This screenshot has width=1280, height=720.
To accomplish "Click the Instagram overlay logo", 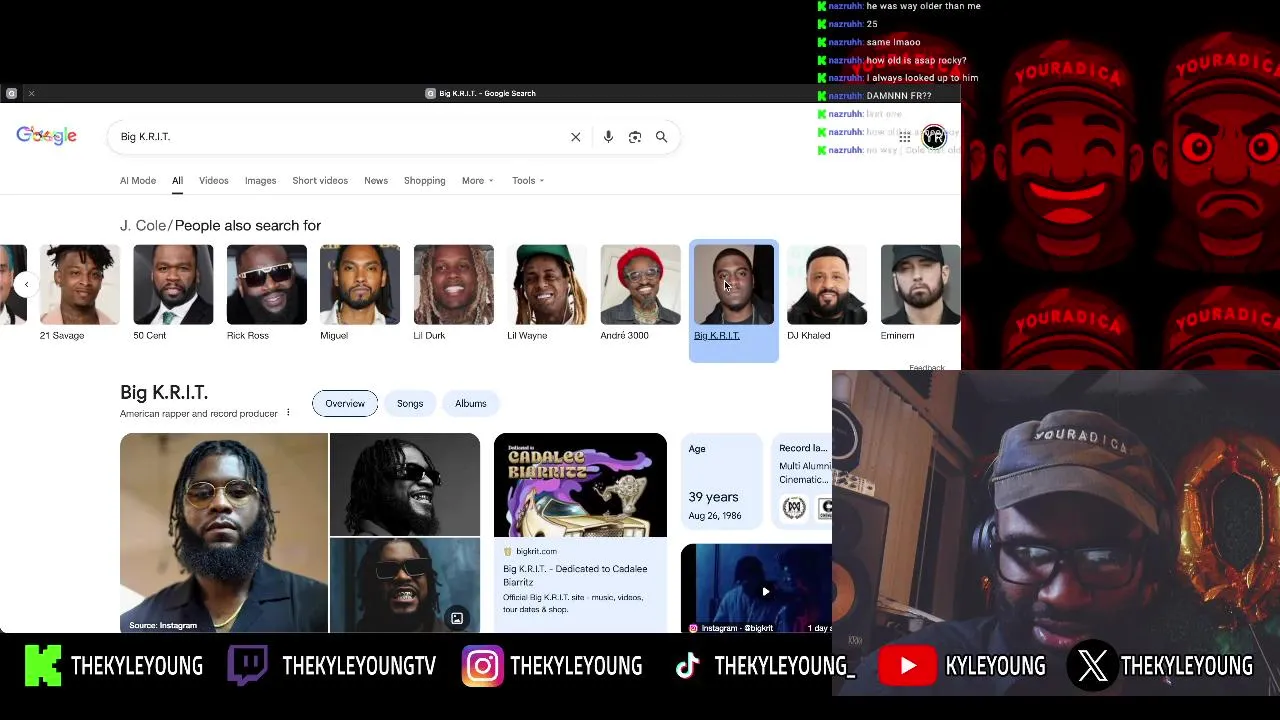I will point(482,666).
